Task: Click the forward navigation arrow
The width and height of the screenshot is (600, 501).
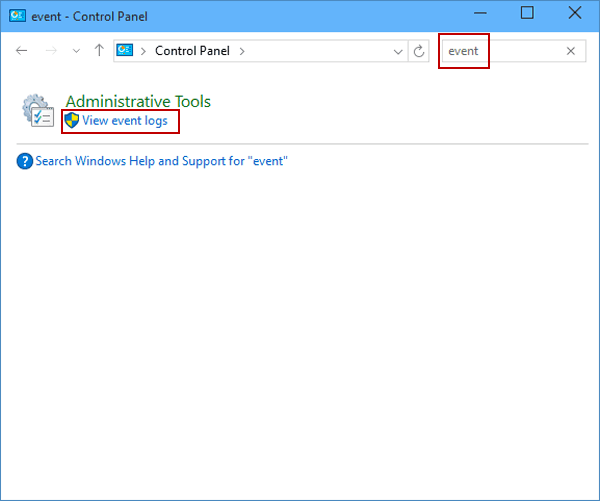Action: tap(51, 51)
